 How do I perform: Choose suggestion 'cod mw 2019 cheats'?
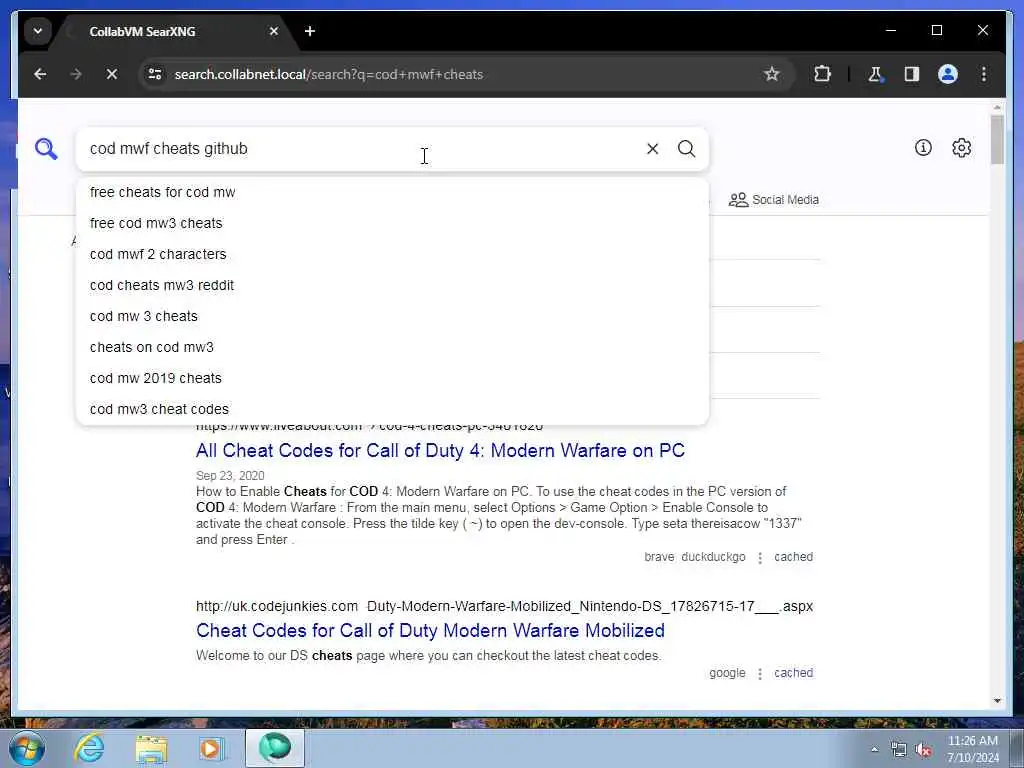pyautogui.click(x=392, y=378)
